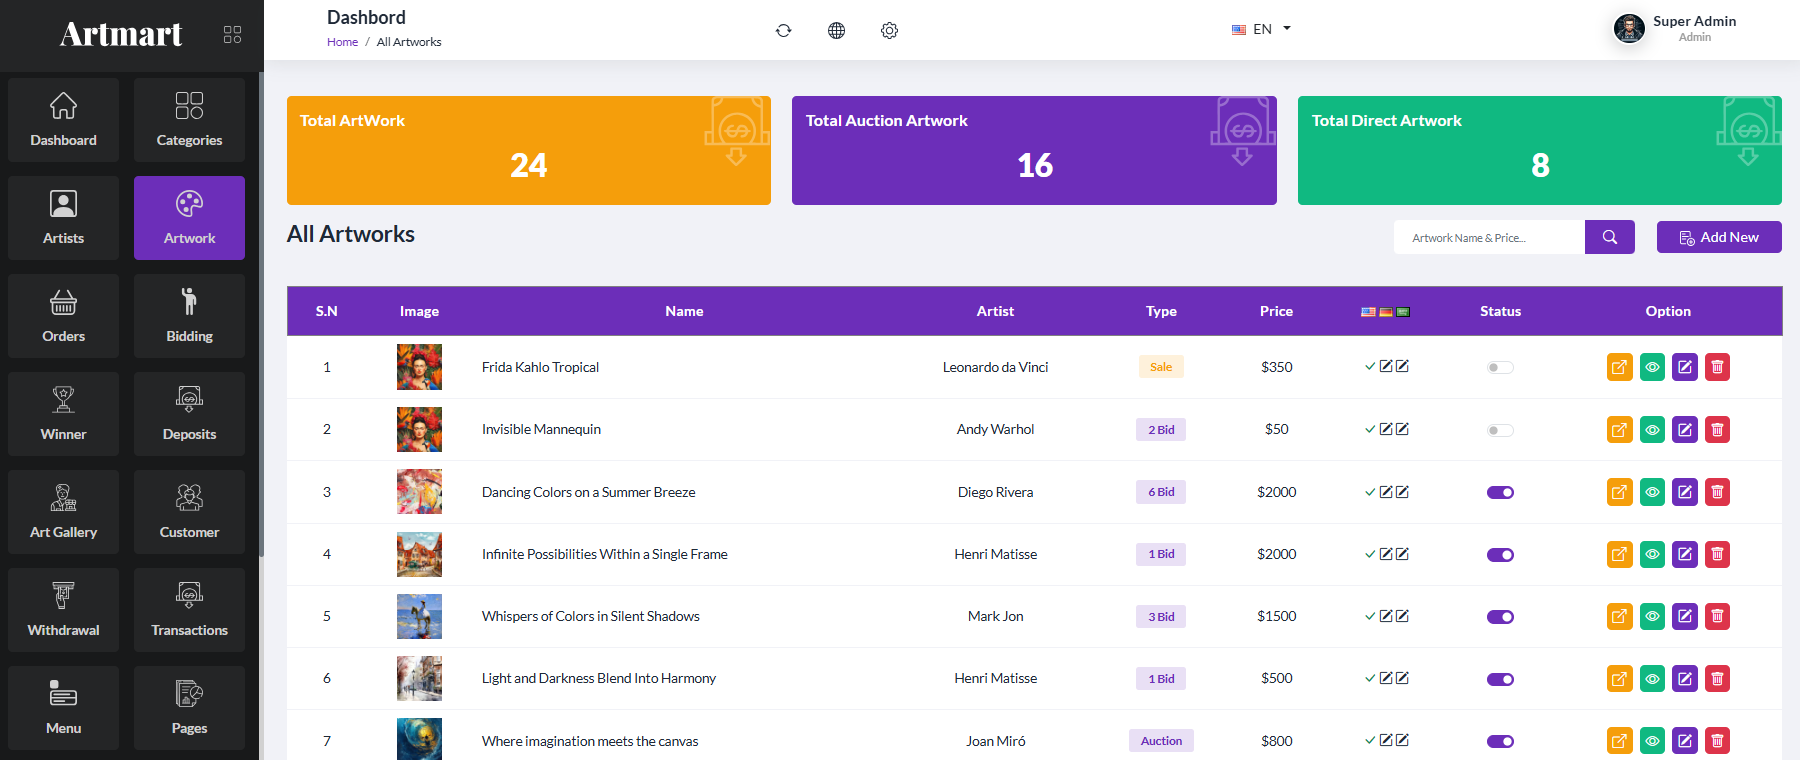Open the settings gear icon in the header
1800x760 pixels.
[x=889, y=30]
